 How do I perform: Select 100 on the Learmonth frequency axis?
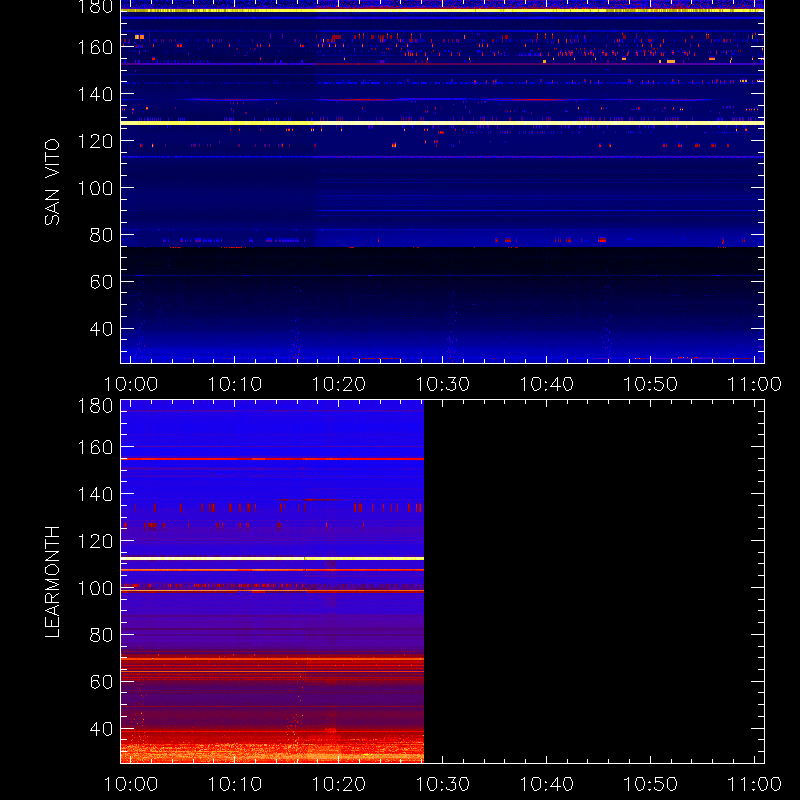click(x=95, y=588)
